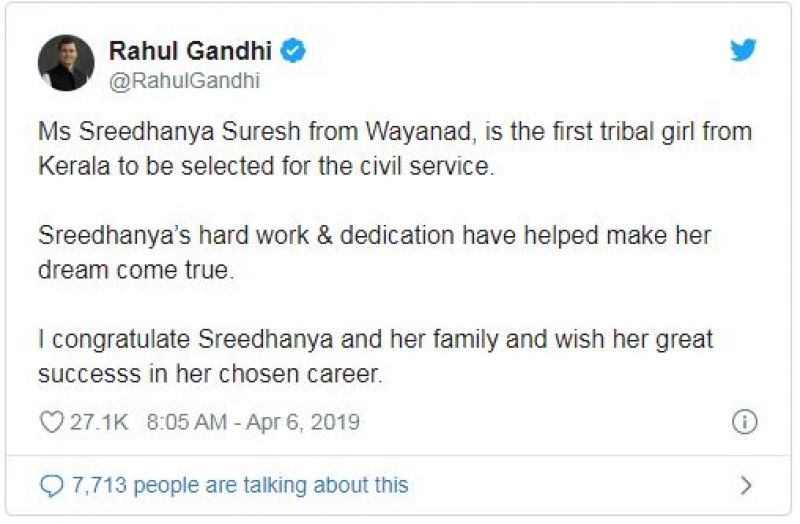Click the speech bubble reply icon
Image resolution: width=800 pixels, height=524 pixels.
tap(51, 485)
